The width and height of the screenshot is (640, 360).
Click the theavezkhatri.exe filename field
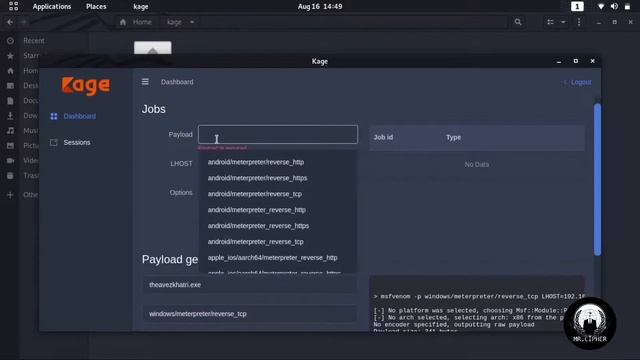249,284
